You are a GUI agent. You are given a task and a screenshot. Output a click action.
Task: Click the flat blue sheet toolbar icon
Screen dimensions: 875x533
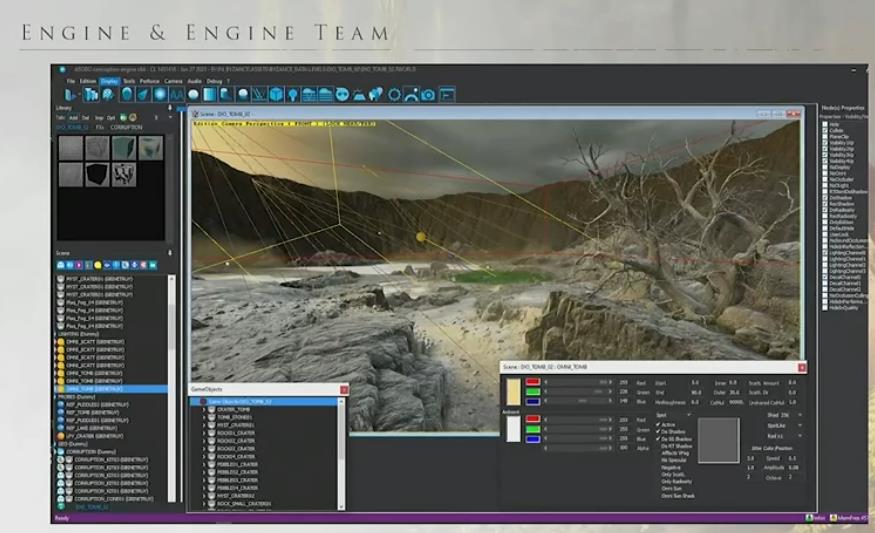tap(210, 95)
